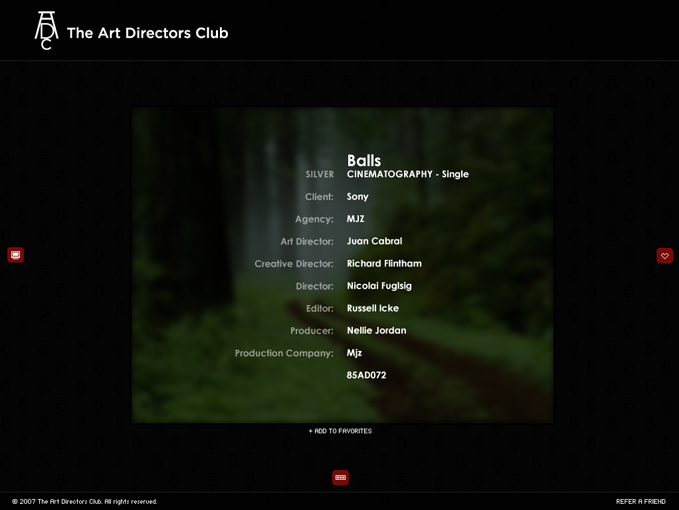Select the 'Balls' entry title
The height and width of the screenshot is (510, 679).
click(x=364, y=161)
